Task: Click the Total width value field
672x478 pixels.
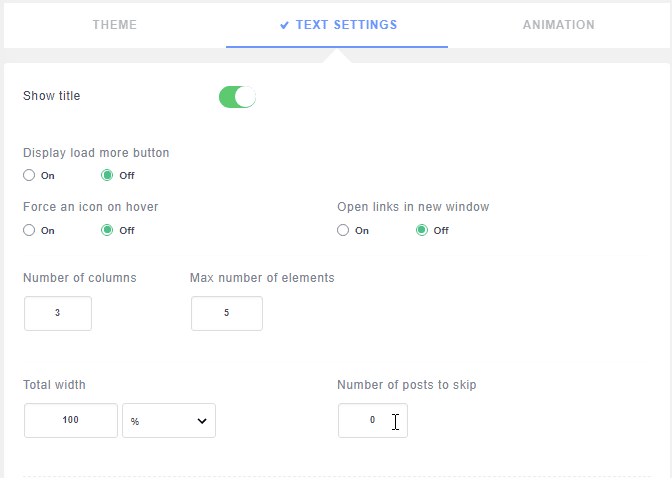Action: (x=71, y=421)
